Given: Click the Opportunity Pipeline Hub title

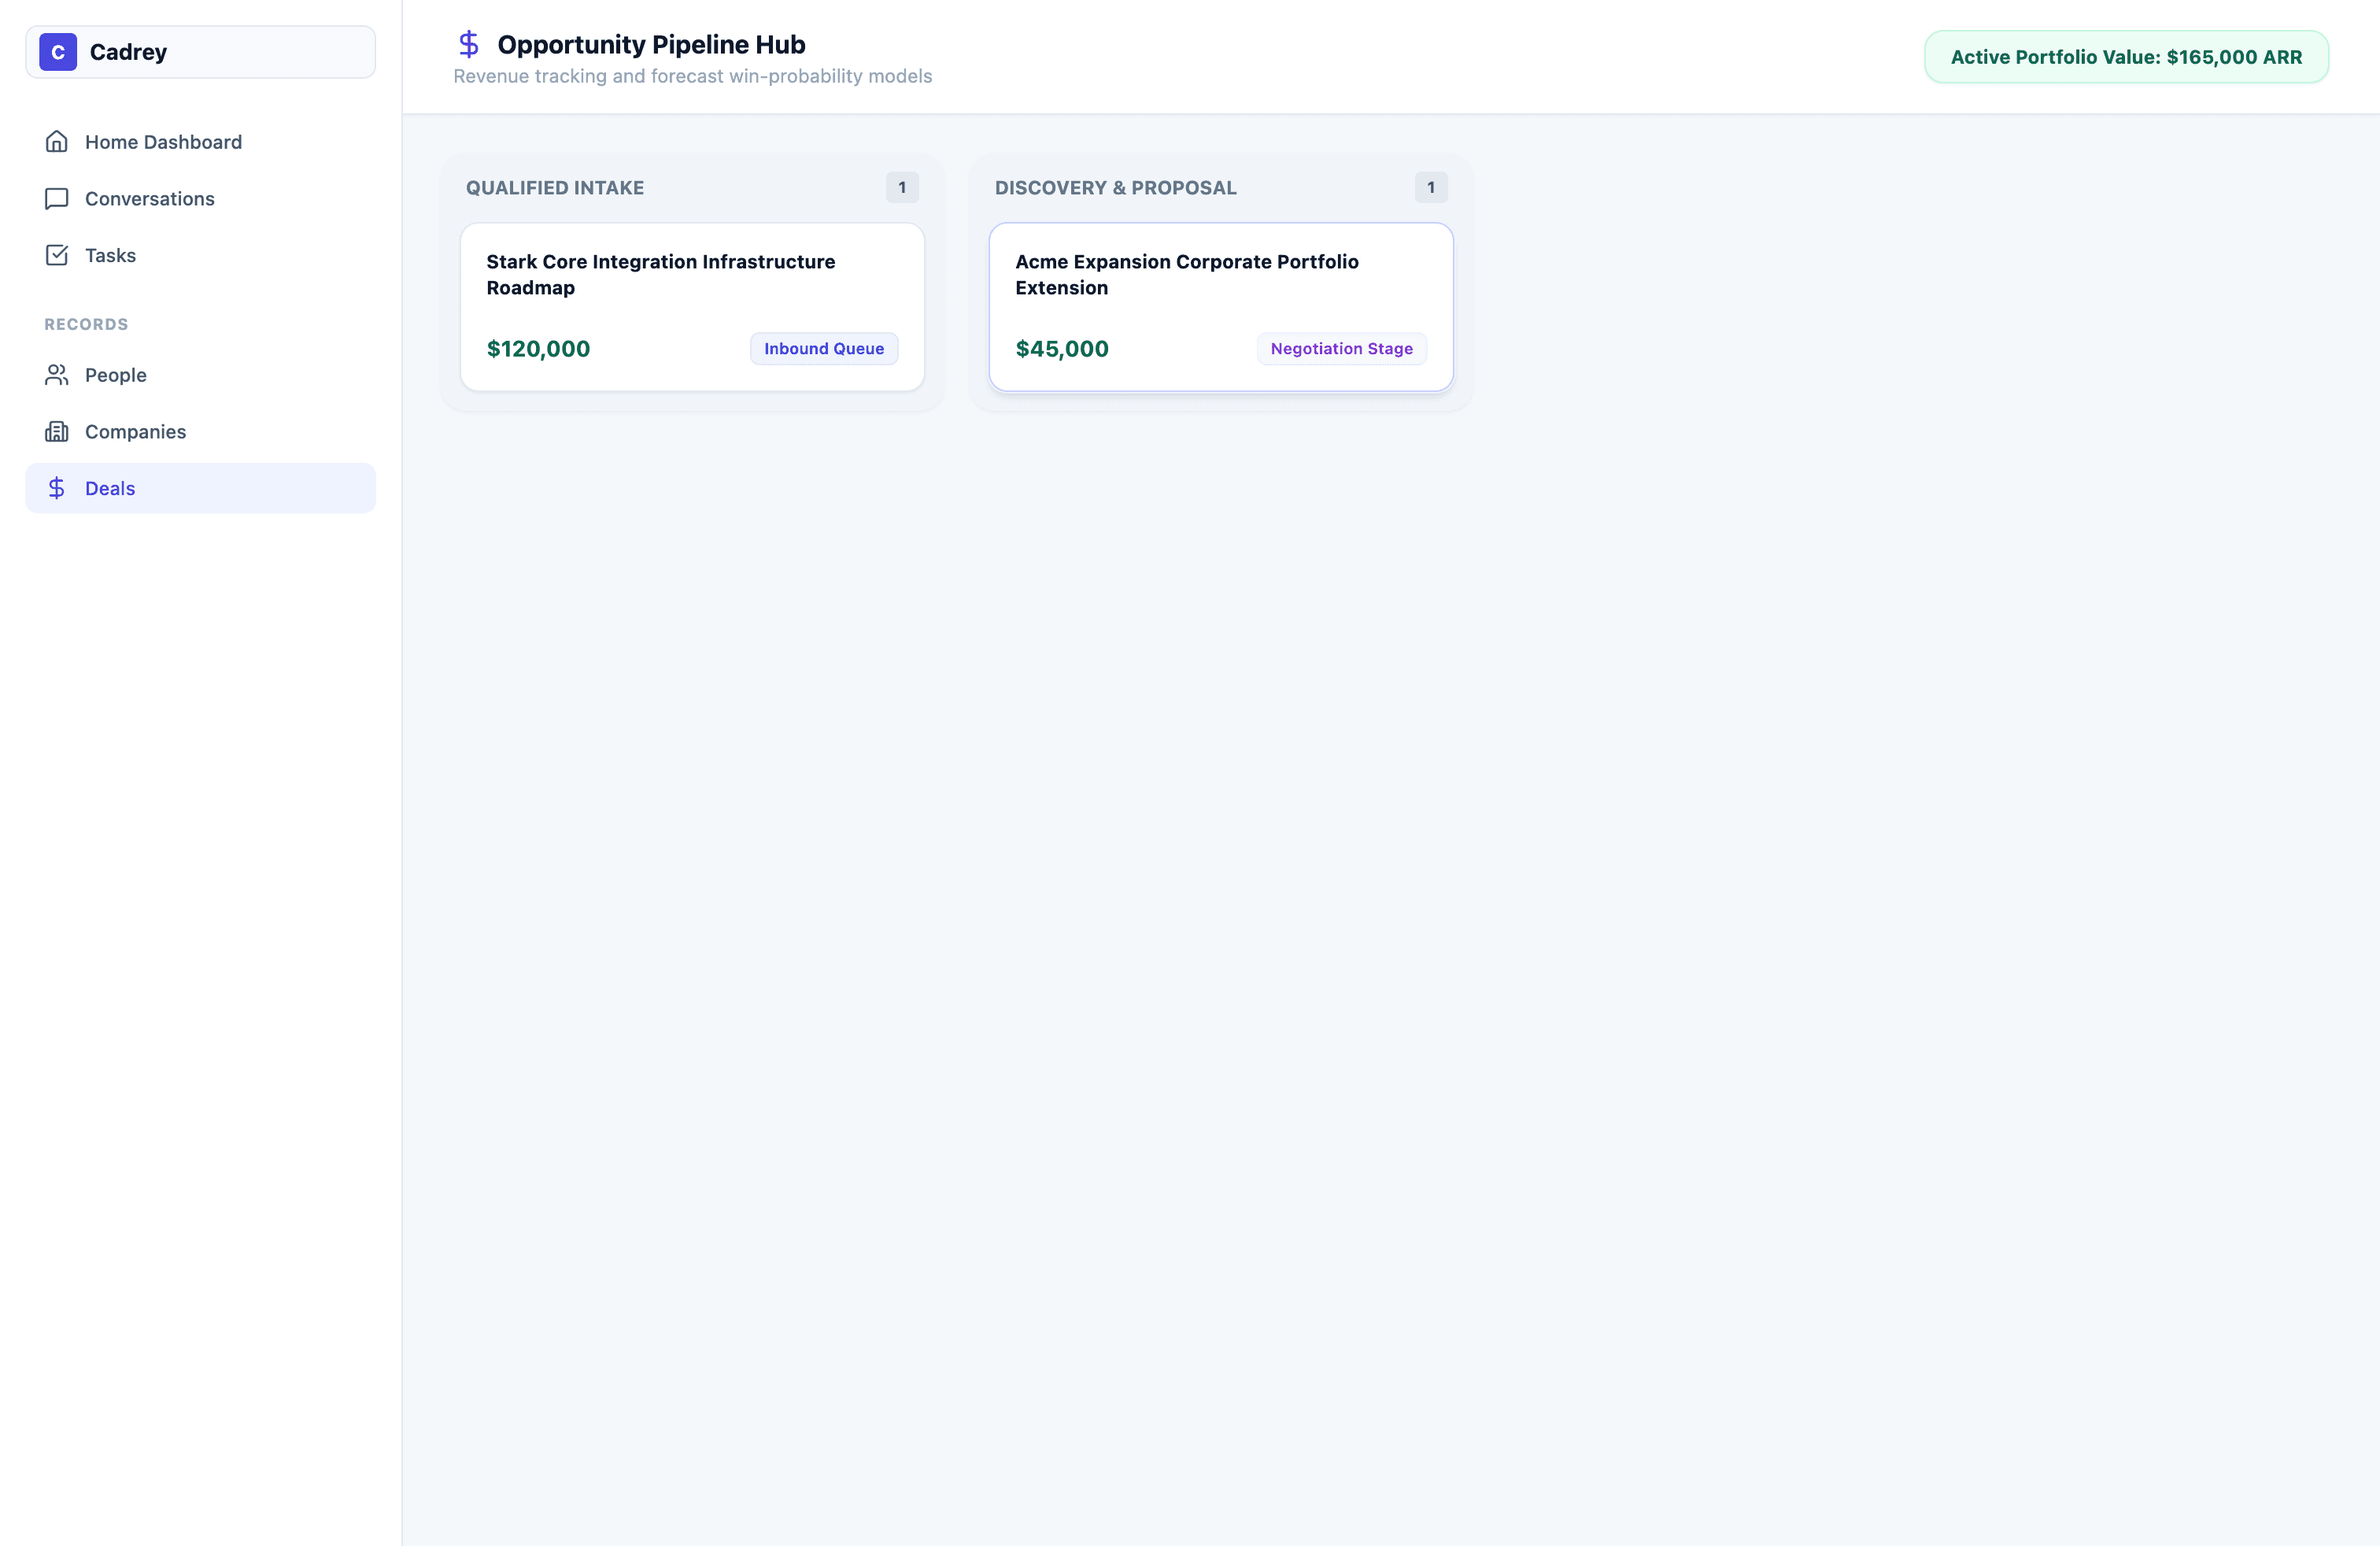Looking at the screenshot, I should click(651, 45).
